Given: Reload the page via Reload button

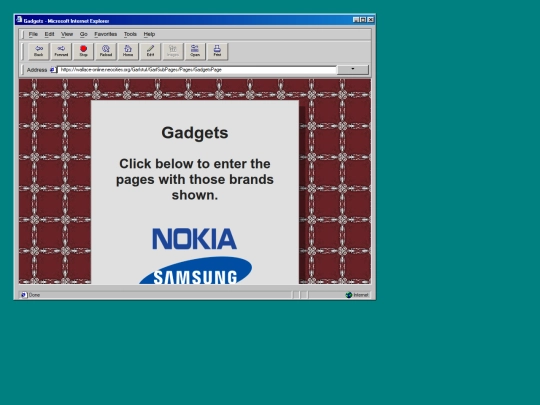Looking at the screenshot, I should point(106,51).
